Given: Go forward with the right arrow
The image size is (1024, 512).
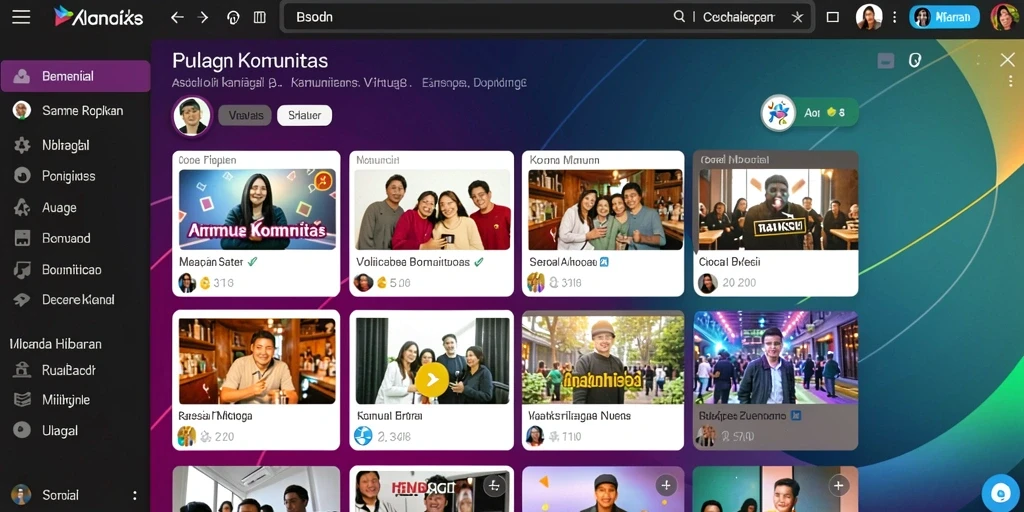Looking at the screenshot, I should (x=203, y=18).
